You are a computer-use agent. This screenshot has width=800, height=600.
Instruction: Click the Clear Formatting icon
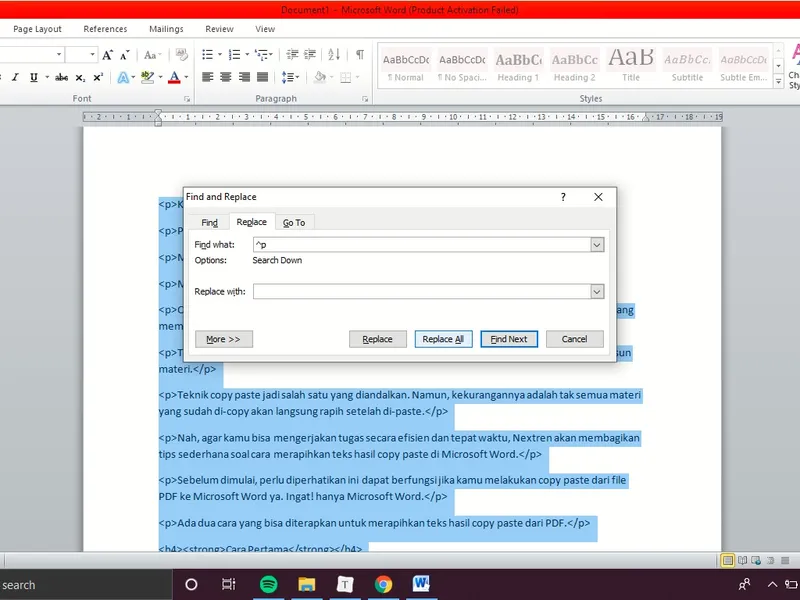tap(182, 54)
